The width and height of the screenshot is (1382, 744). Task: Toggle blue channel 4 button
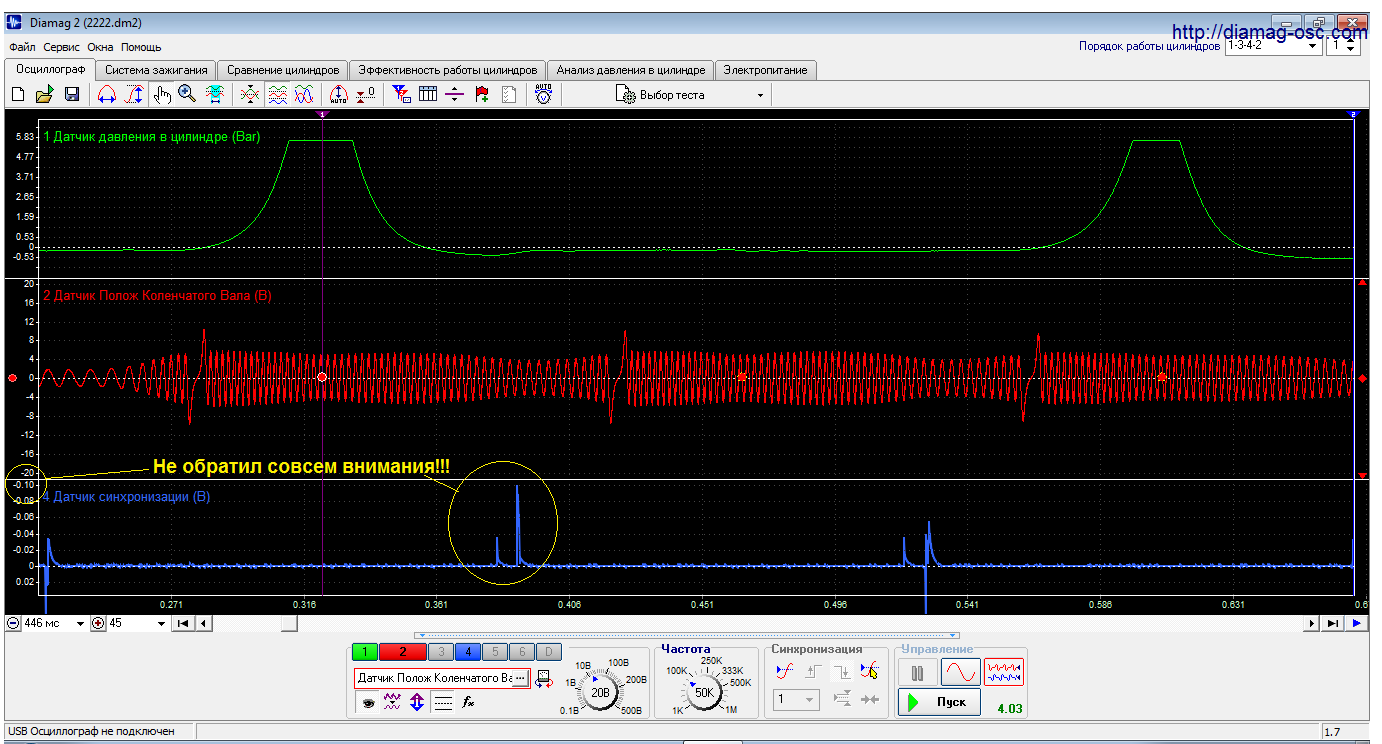pos(468,652)
